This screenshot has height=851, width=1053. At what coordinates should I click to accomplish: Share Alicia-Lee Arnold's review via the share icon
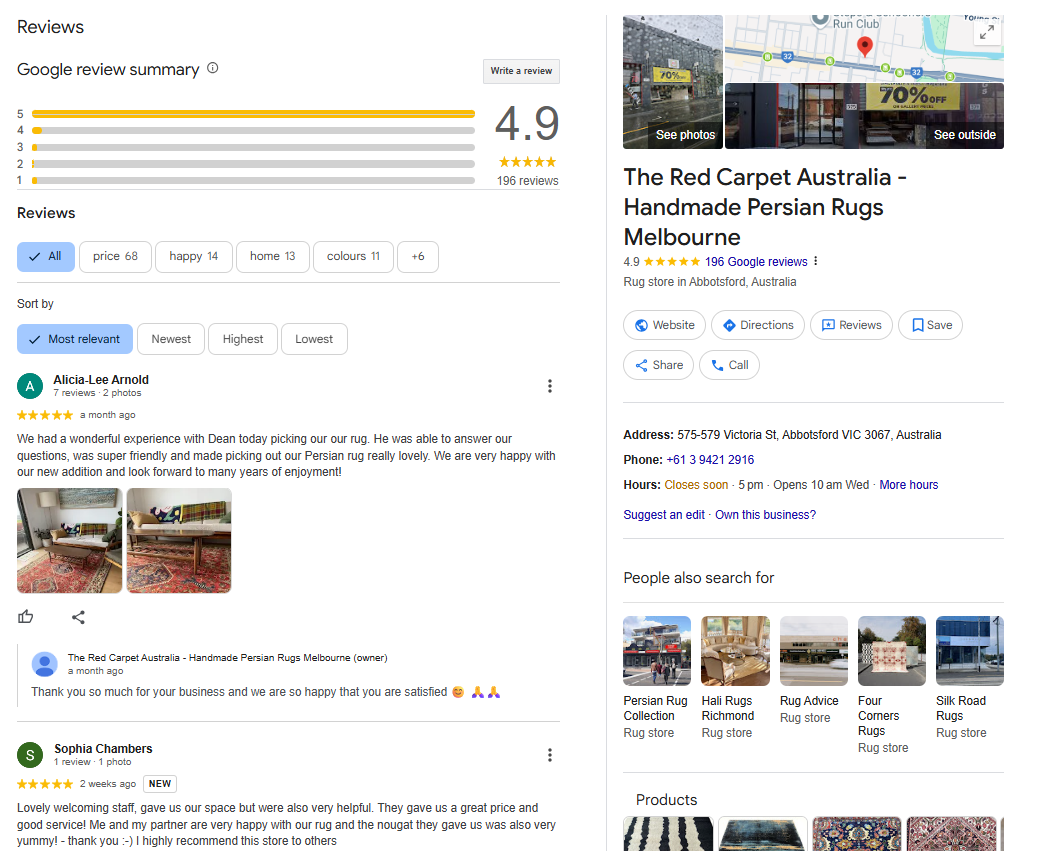(x=79, y=617)
